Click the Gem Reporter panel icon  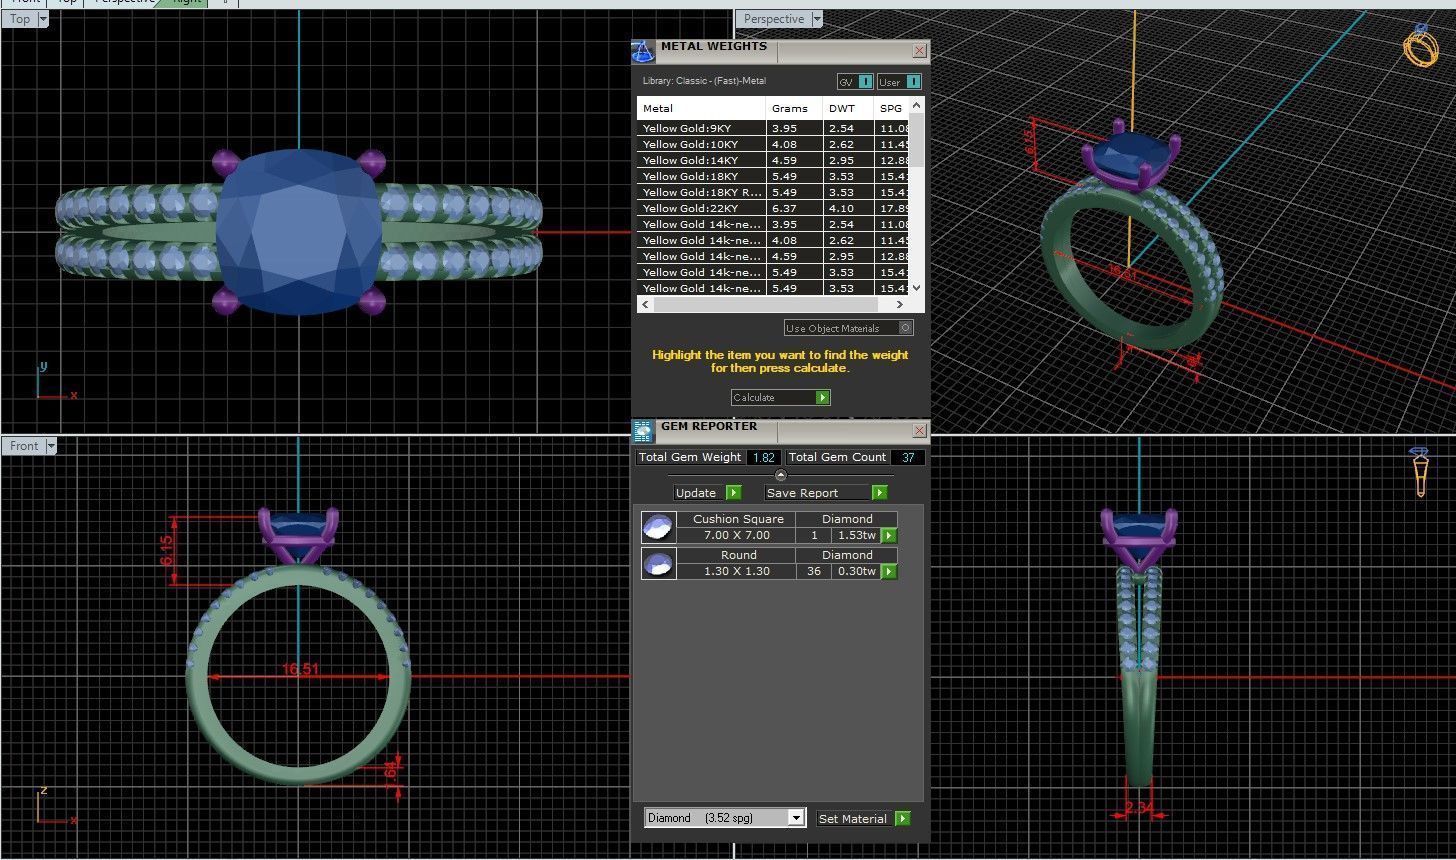coord(643,431)
